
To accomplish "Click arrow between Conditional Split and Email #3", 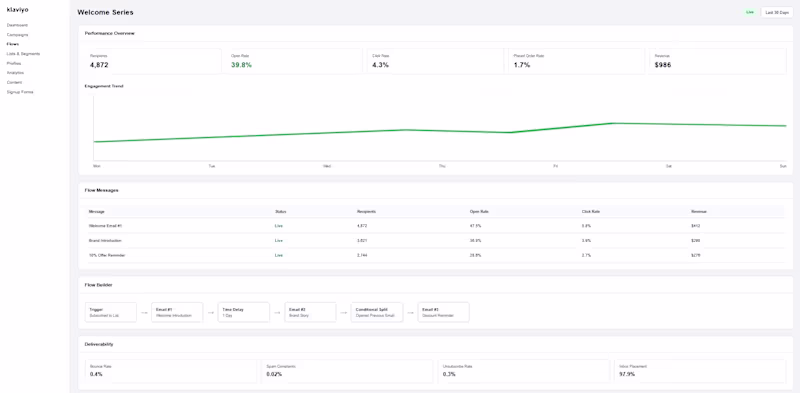I will pyautogui.click(x=410, y=312).
